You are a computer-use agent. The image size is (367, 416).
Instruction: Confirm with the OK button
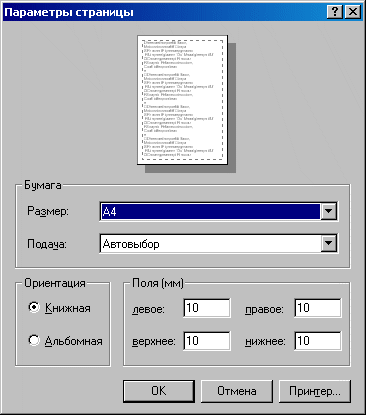coord(159,391)
